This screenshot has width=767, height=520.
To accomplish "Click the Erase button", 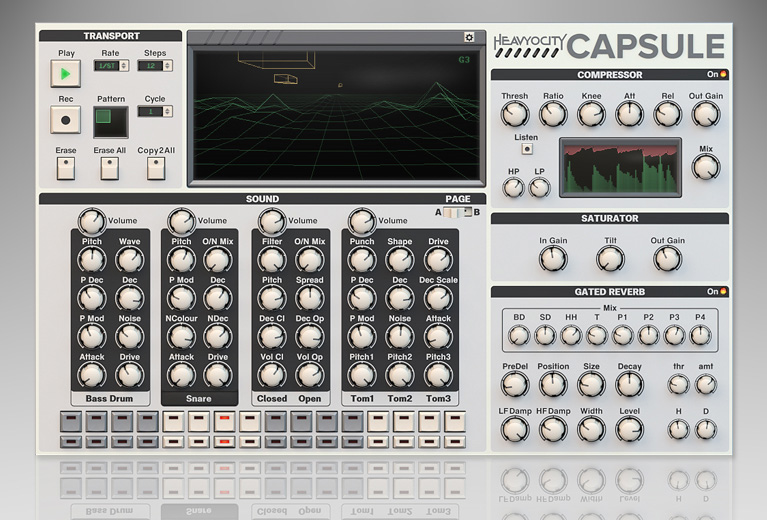I will 66,169.
